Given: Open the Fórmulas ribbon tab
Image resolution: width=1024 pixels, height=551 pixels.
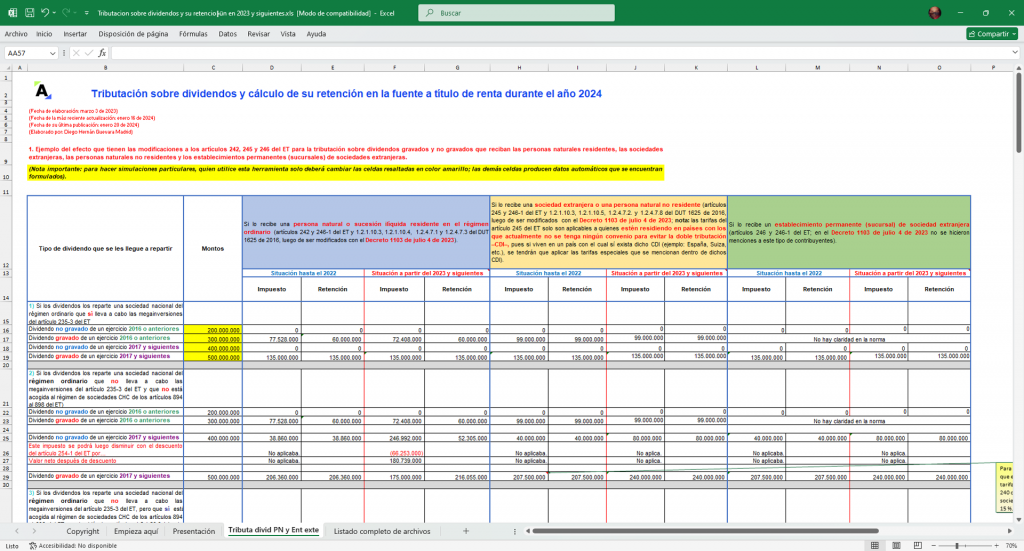Looking at the screenshot, I should tap(193, 34).
